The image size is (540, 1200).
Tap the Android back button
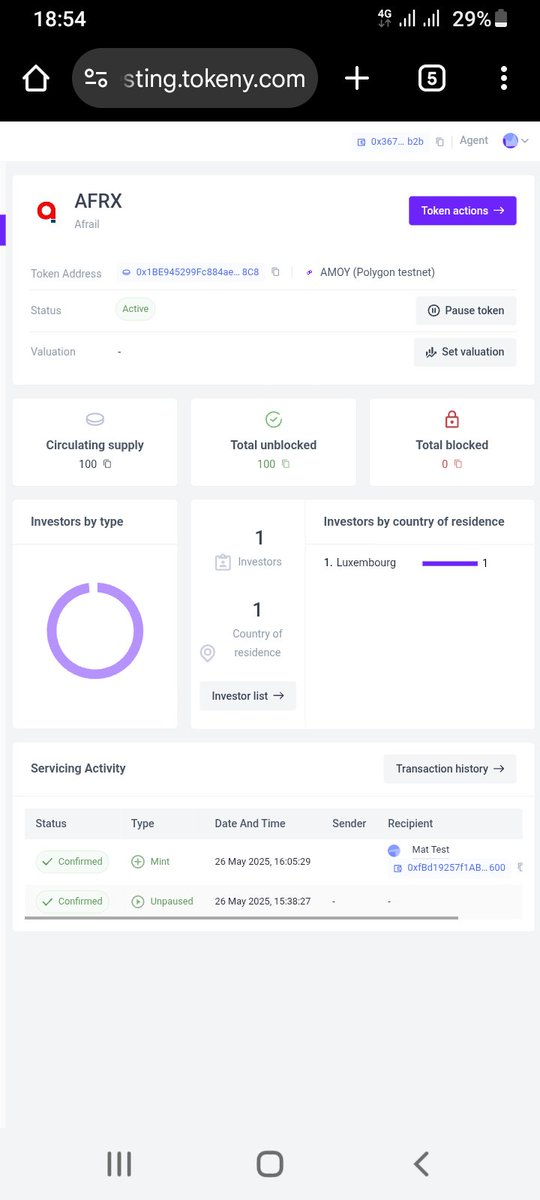[421, 1163]
